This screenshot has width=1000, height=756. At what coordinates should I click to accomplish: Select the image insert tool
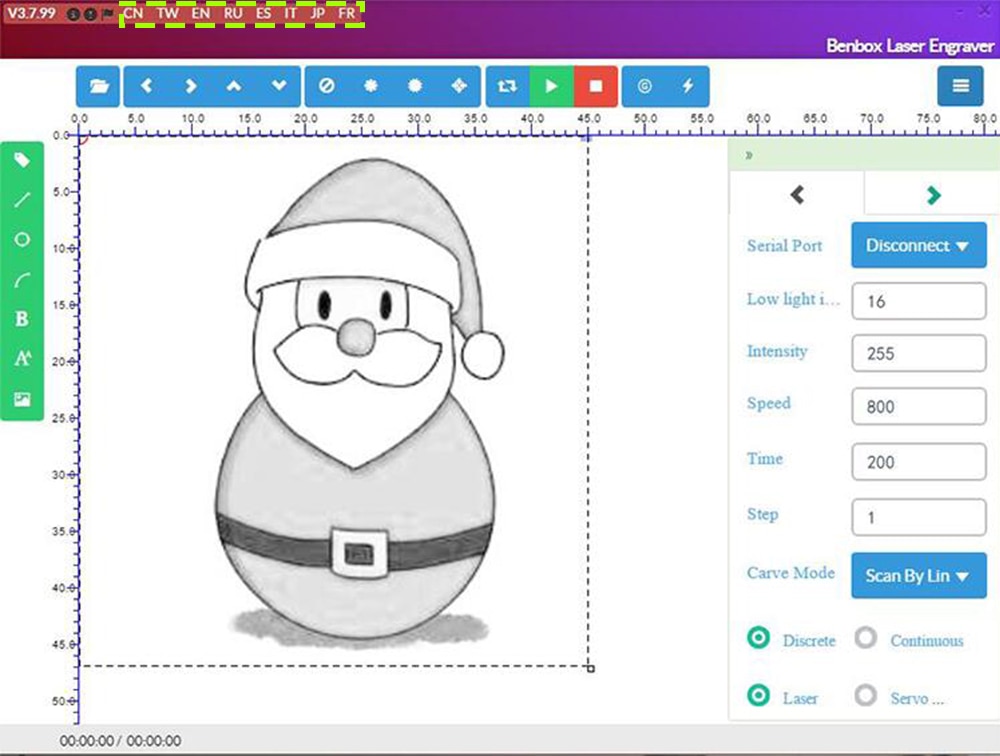[22, 399]
